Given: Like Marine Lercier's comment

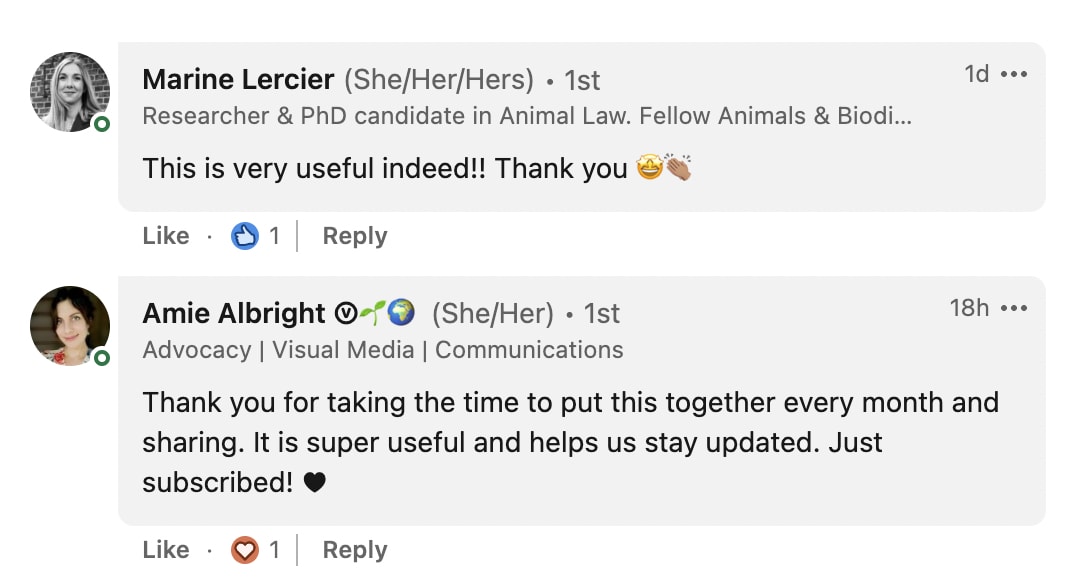Looking at the screenshot, I should pos(166,236).
